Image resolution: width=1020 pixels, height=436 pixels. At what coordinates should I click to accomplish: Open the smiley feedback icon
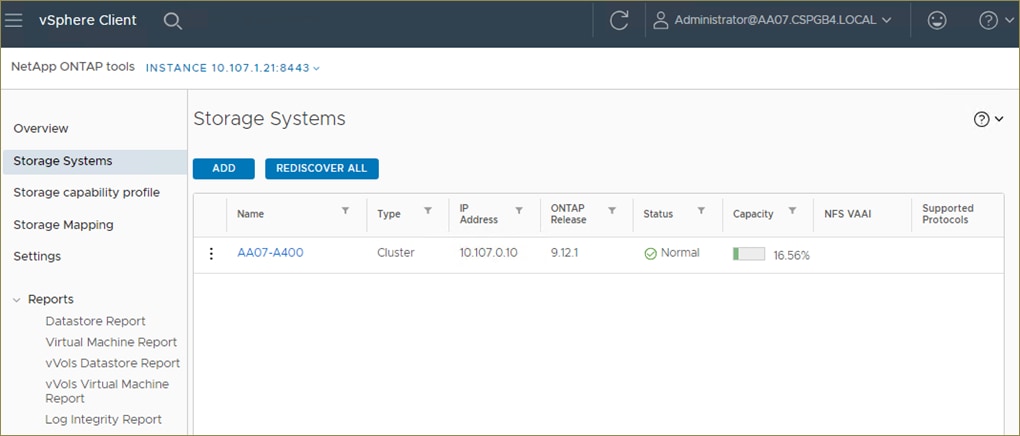(x=937, y=21)
